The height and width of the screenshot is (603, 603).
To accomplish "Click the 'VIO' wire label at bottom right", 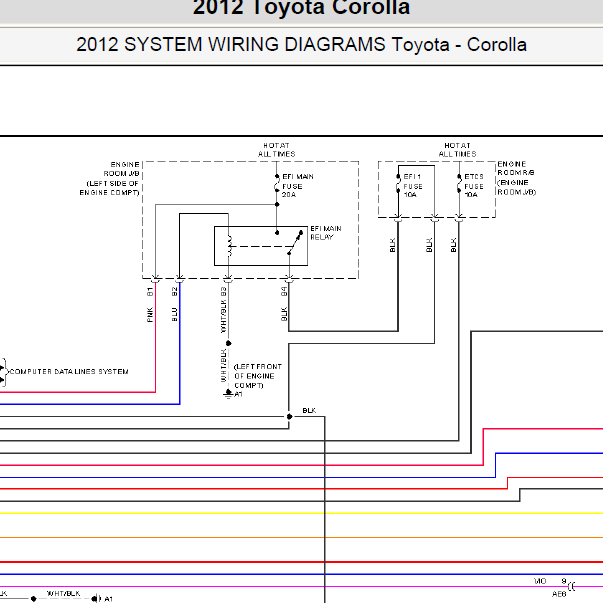I will pyautogui.click(x=540, y=581).
